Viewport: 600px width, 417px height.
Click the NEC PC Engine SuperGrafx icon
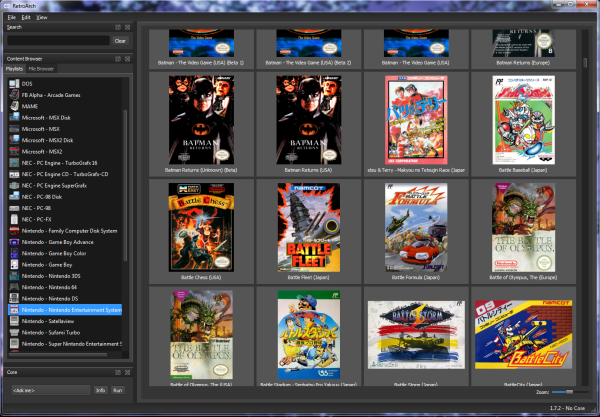pyautogui.click(x=14, y=185)
